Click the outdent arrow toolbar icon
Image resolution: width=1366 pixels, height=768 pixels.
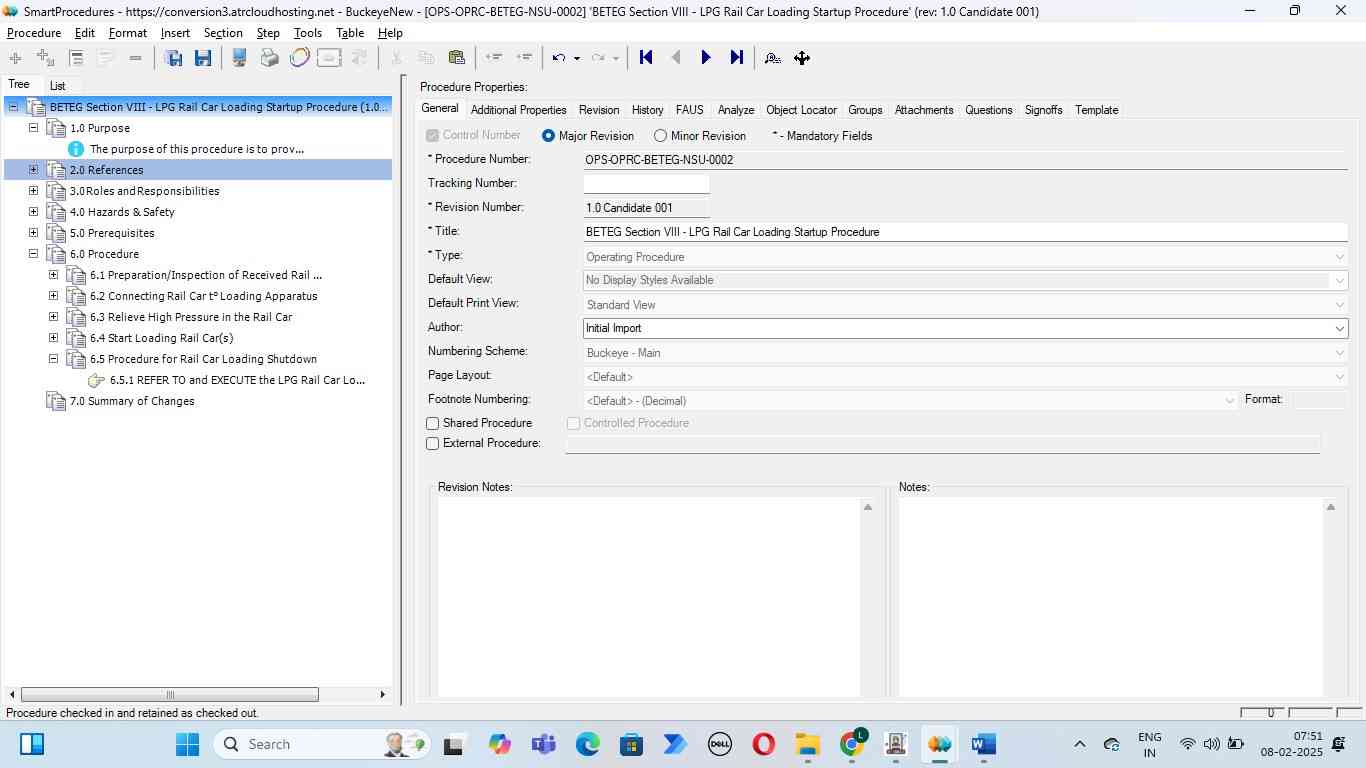[493, 58]
